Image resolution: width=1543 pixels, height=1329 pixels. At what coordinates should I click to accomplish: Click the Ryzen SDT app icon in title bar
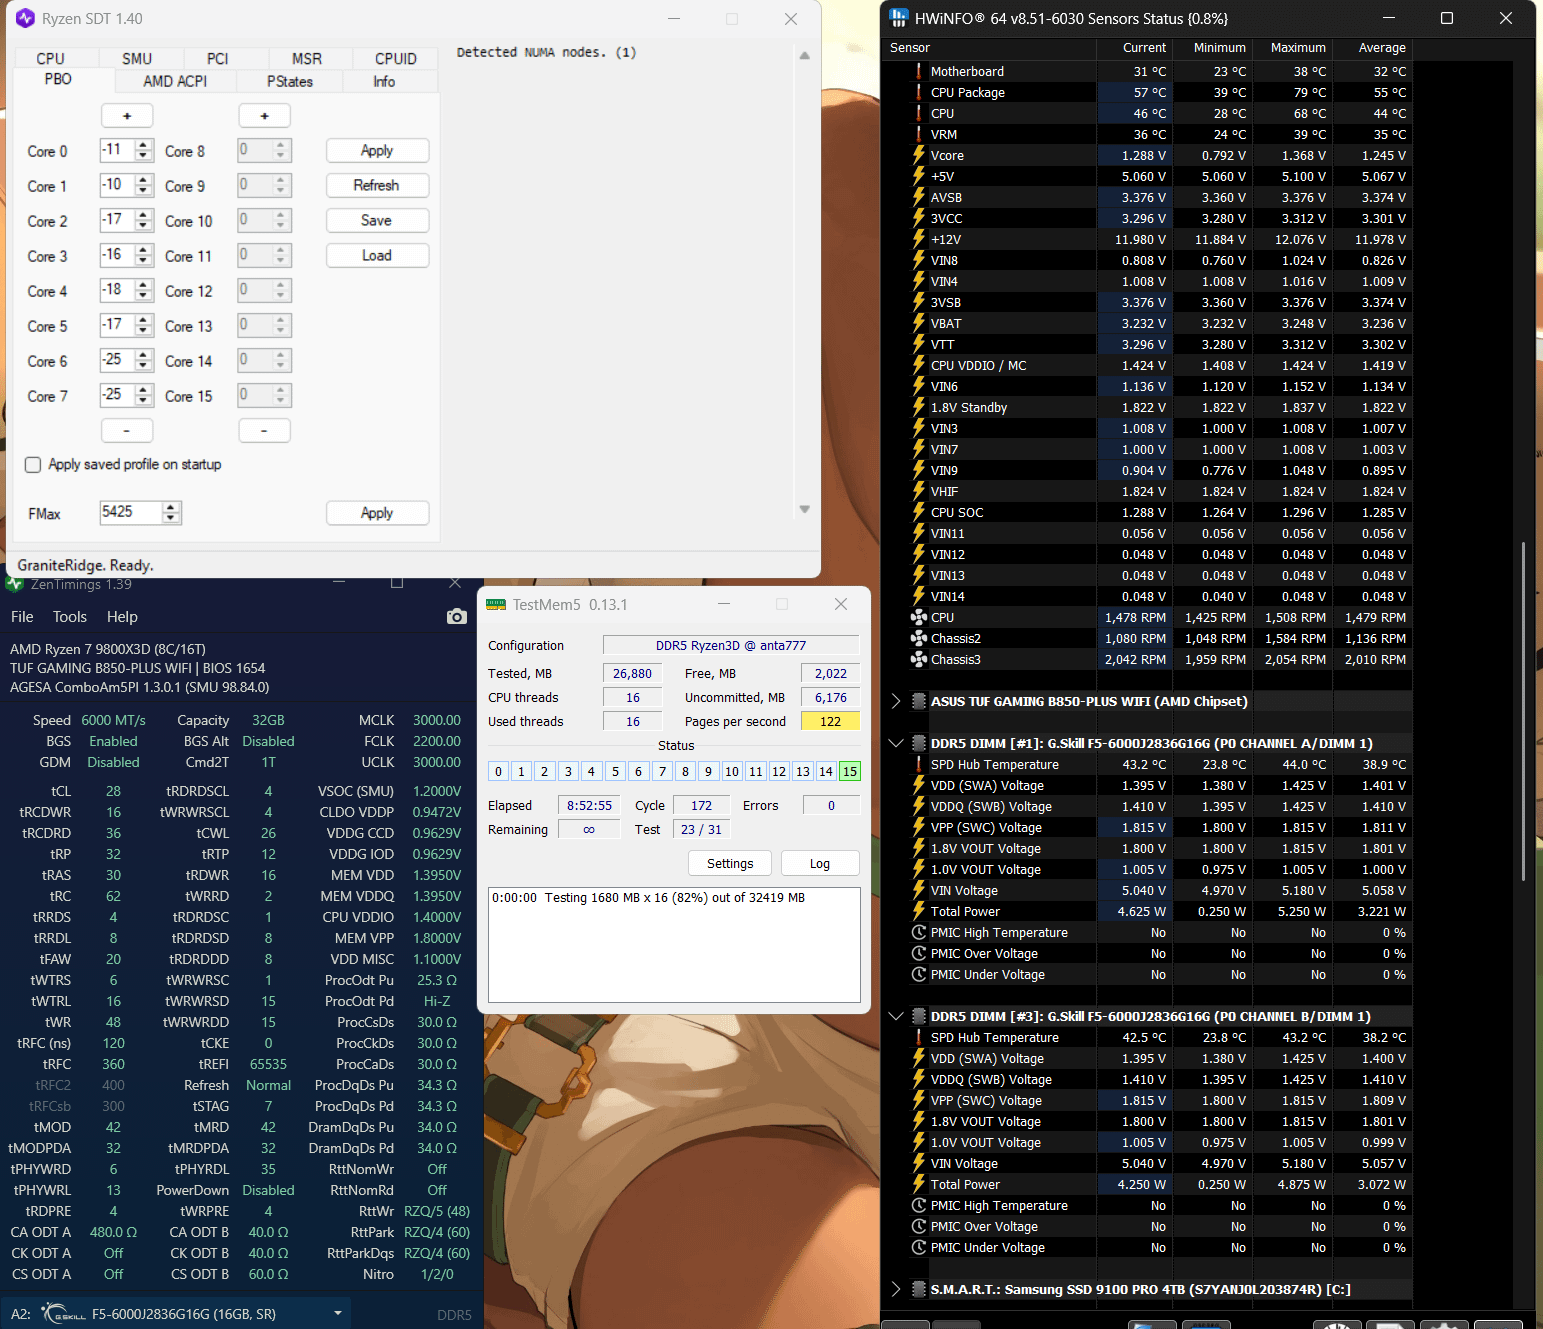click(x=25, y=19)
